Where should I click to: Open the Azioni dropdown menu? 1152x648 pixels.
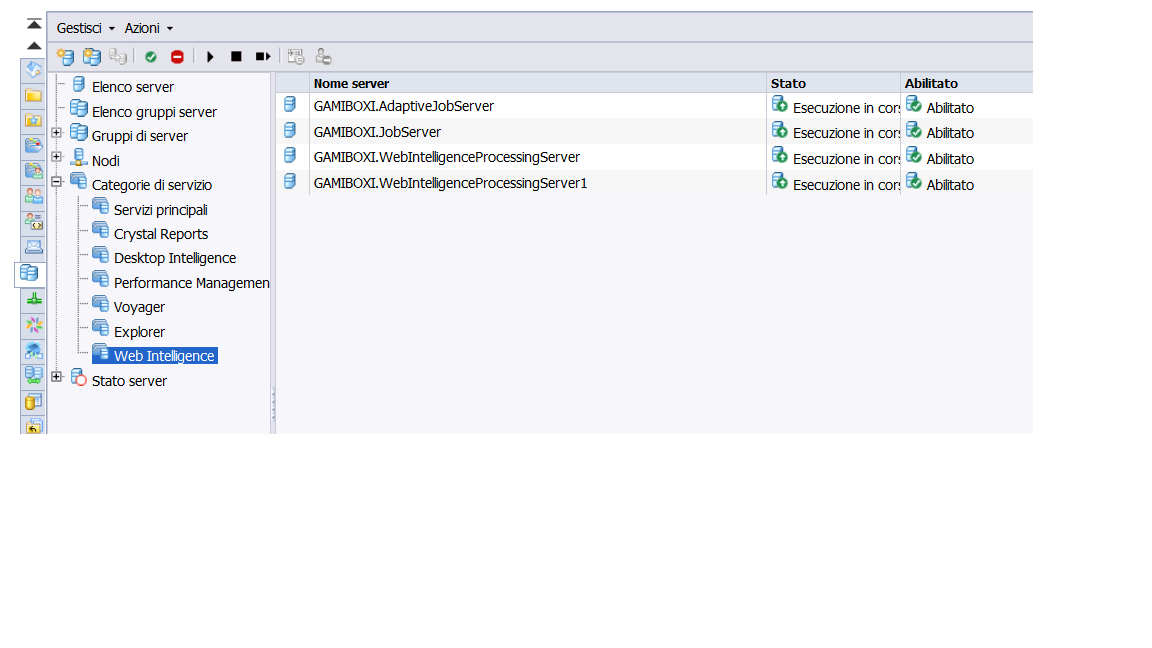[x=148, y=28]
